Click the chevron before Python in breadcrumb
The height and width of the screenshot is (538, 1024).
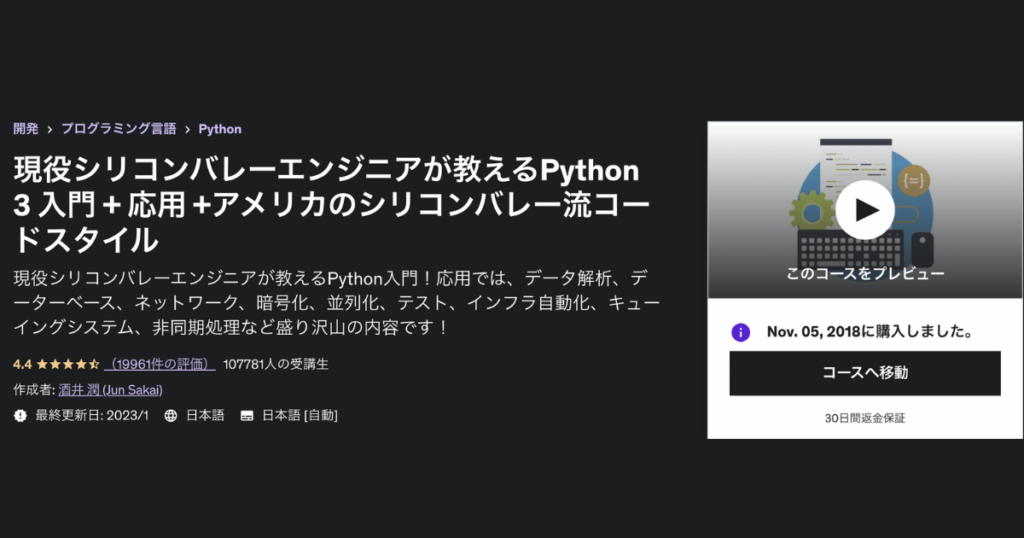187,129
